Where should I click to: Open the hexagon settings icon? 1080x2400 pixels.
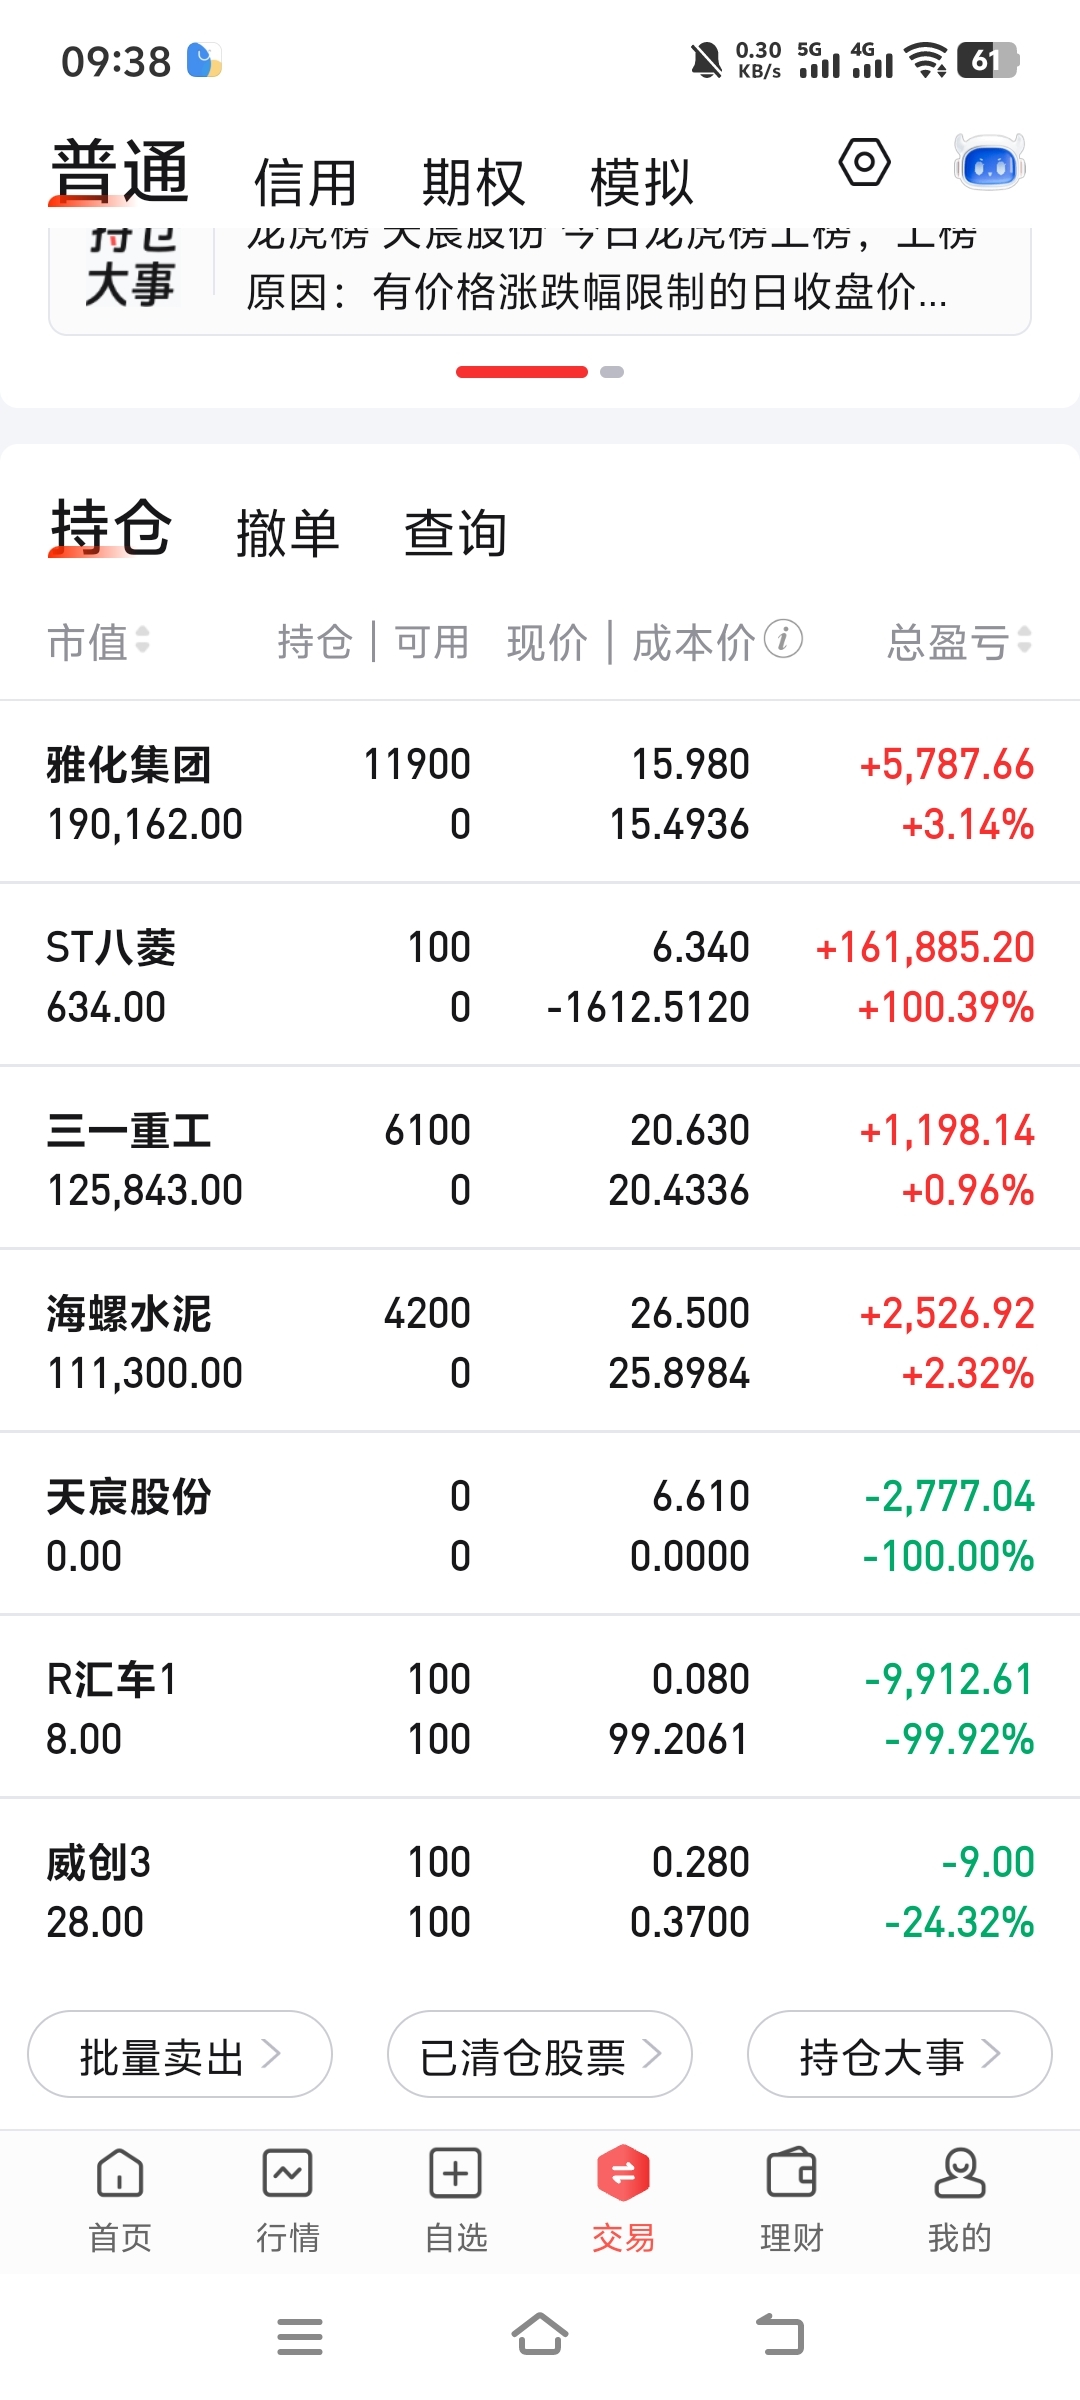865,162
